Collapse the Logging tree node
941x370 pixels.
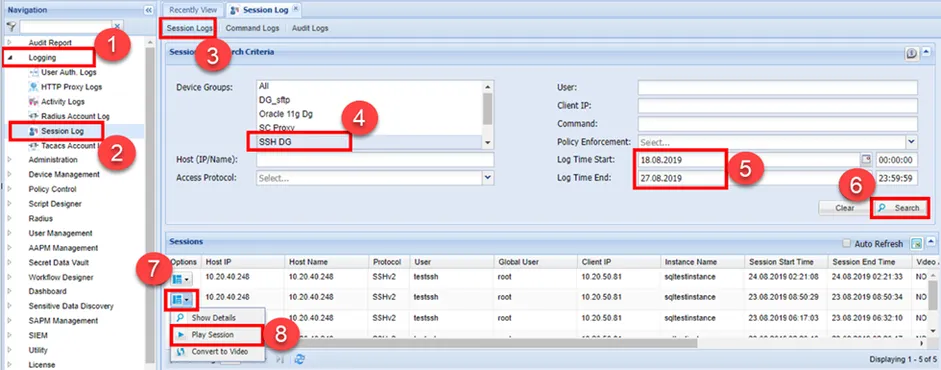click(x=10, y=58)
